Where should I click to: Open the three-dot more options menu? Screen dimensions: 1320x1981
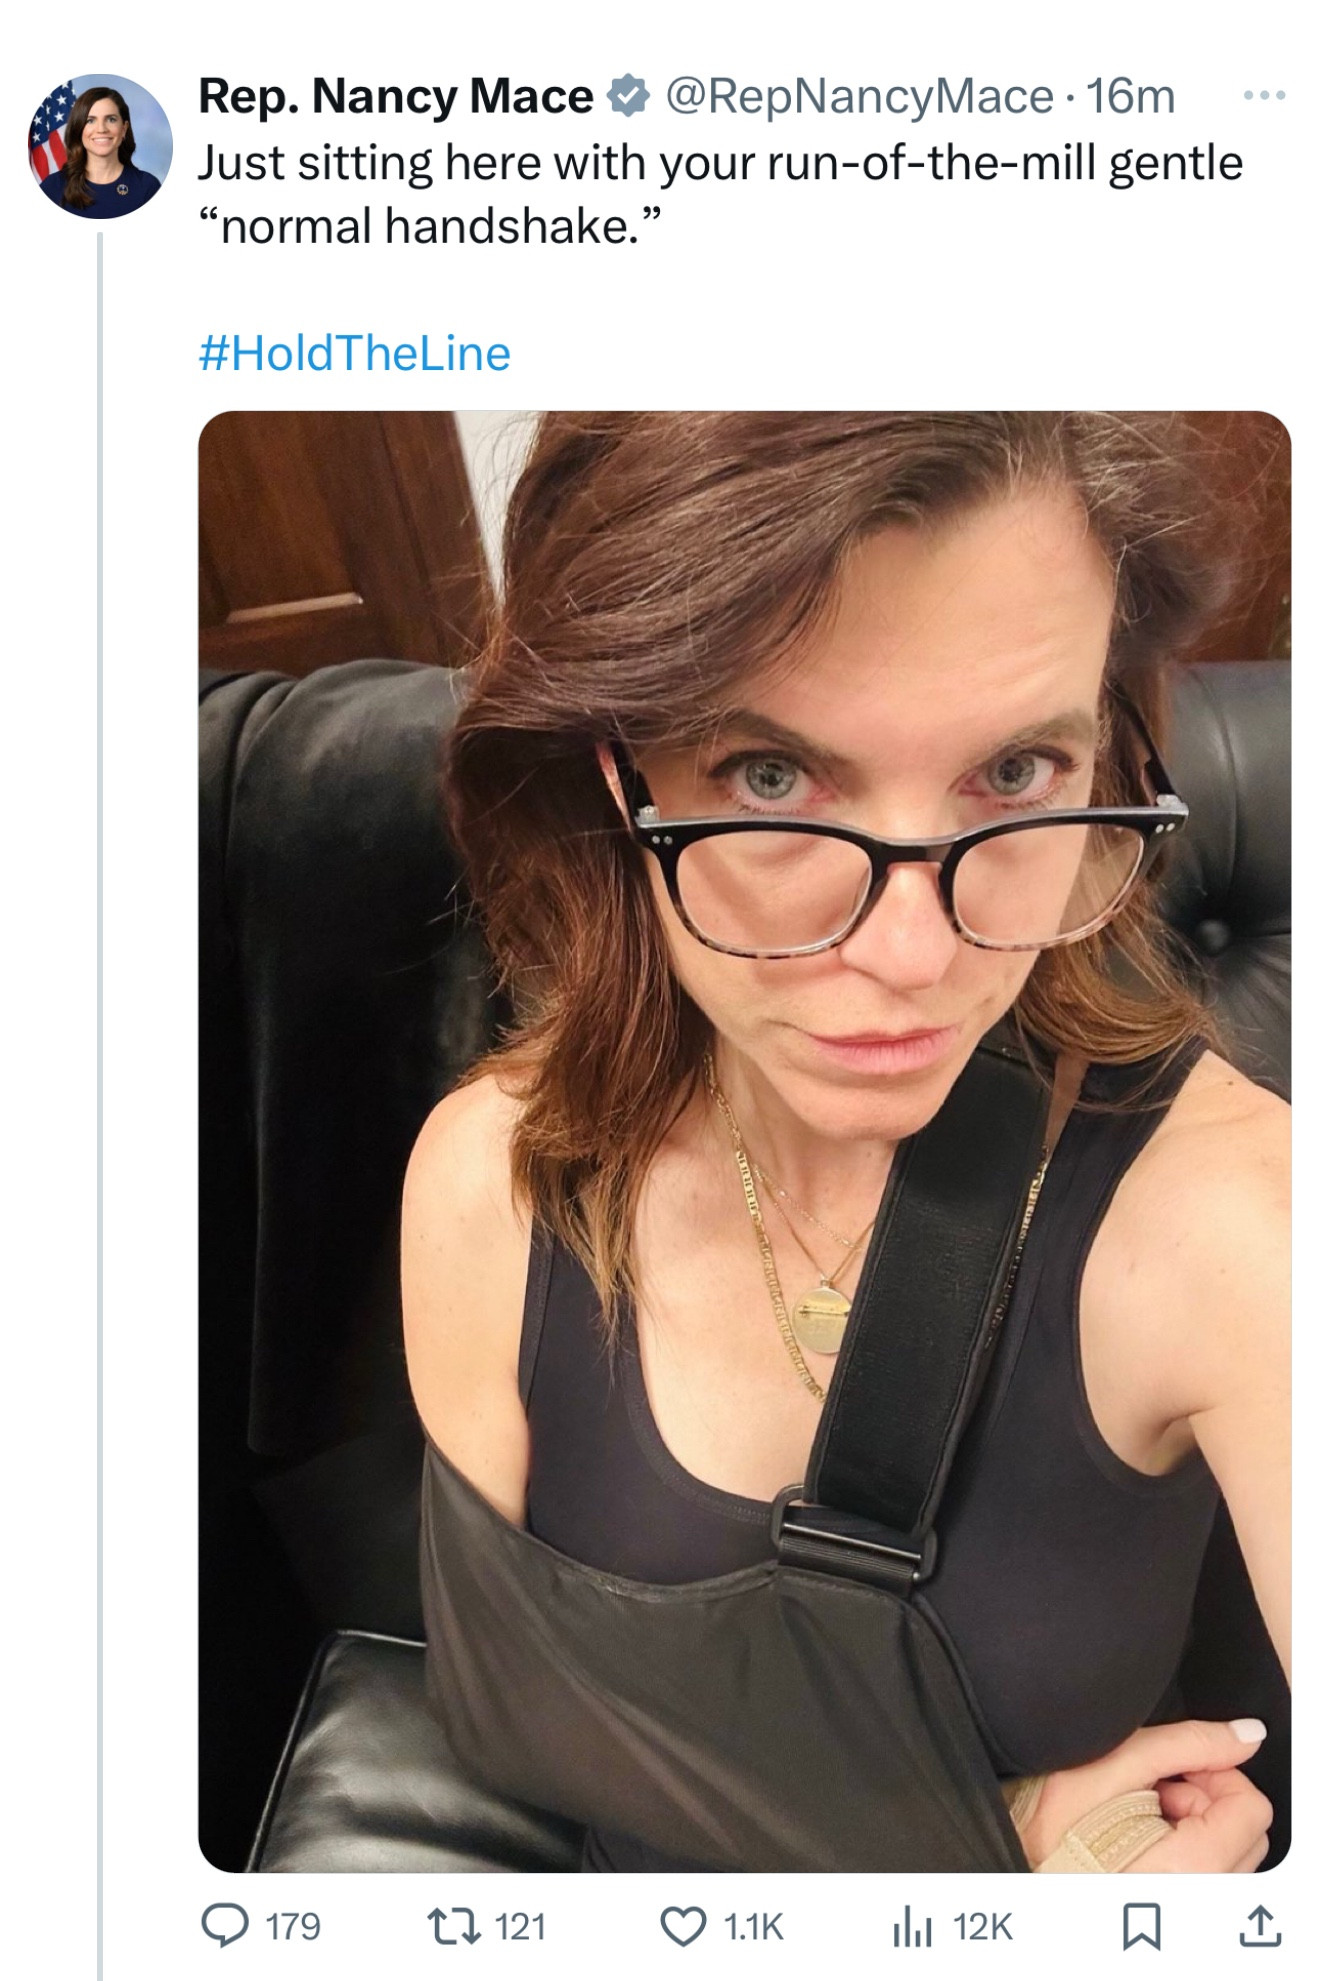click(x=1264, y=96)
